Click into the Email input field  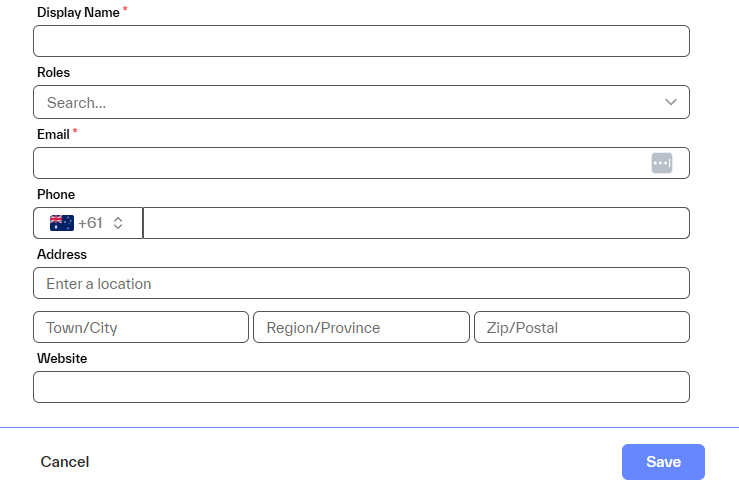tap(340, 163)
